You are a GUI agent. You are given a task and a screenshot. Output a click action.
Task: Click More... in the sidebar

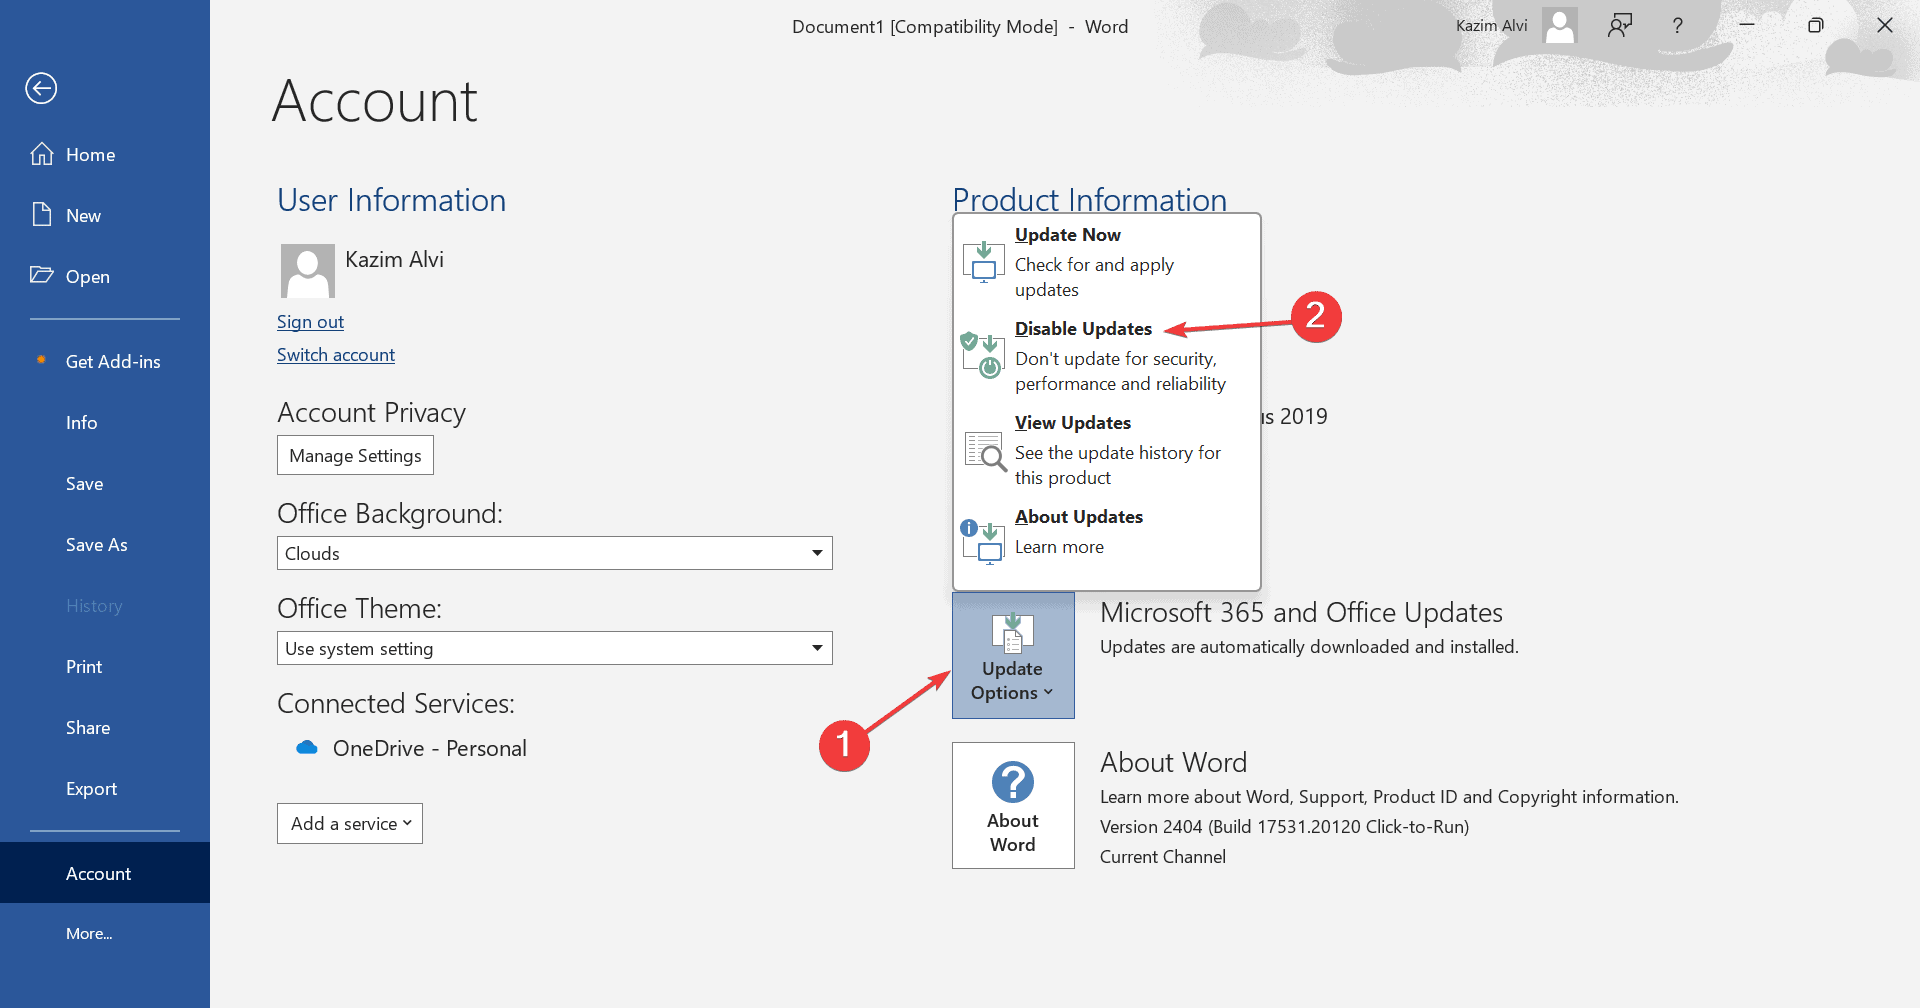coord(105,933)
